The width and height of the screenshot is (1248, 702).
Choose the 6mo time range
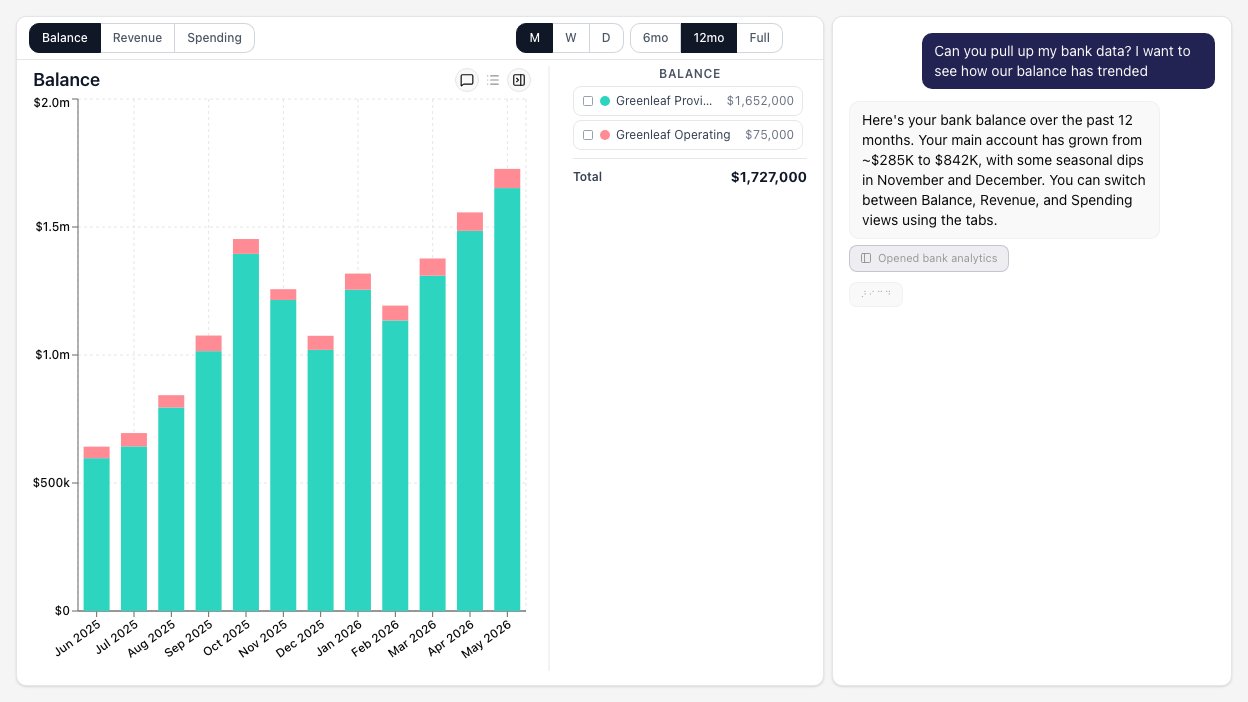click(655, 38)
